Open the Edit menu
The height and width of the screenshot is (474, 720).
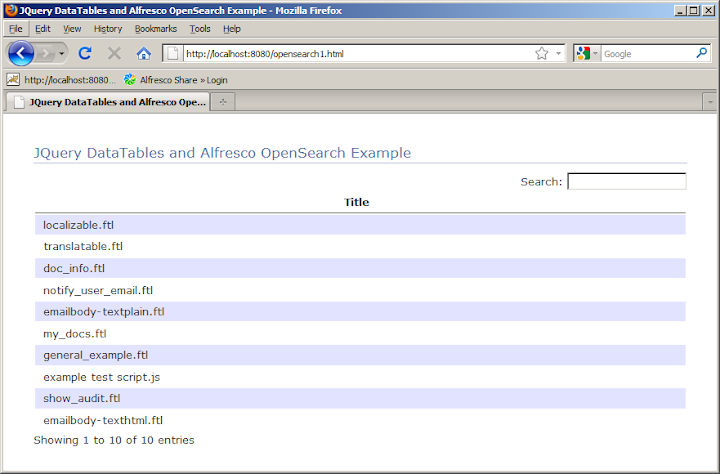[43, 29]
